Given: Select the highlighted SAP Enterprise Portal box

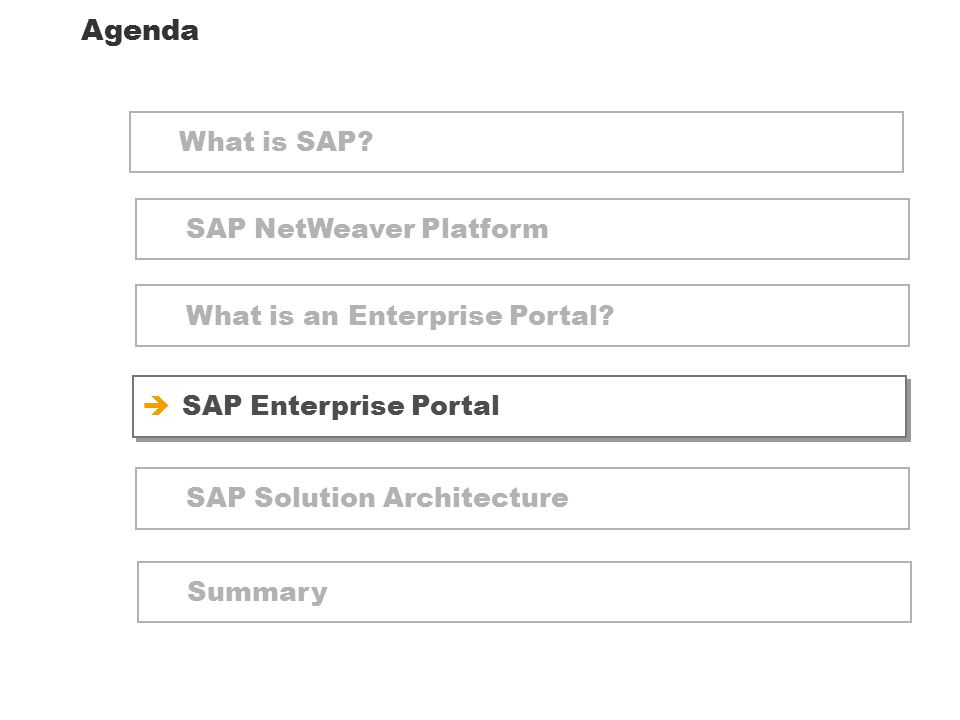Looking at the screenshot, I should pyautogui.click(x=519, y=407).
